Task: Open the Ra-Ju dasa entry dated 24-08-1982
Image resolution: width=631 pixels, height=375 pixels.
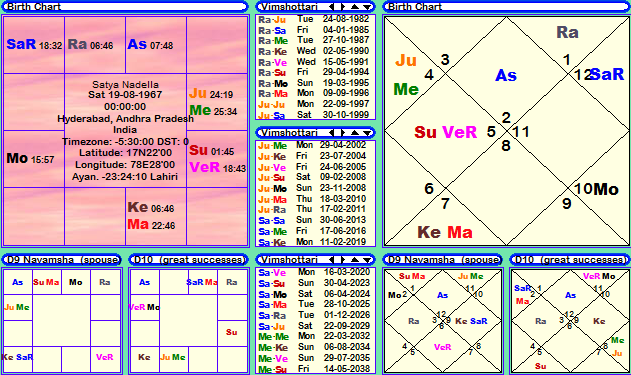Action: [315, 19]
